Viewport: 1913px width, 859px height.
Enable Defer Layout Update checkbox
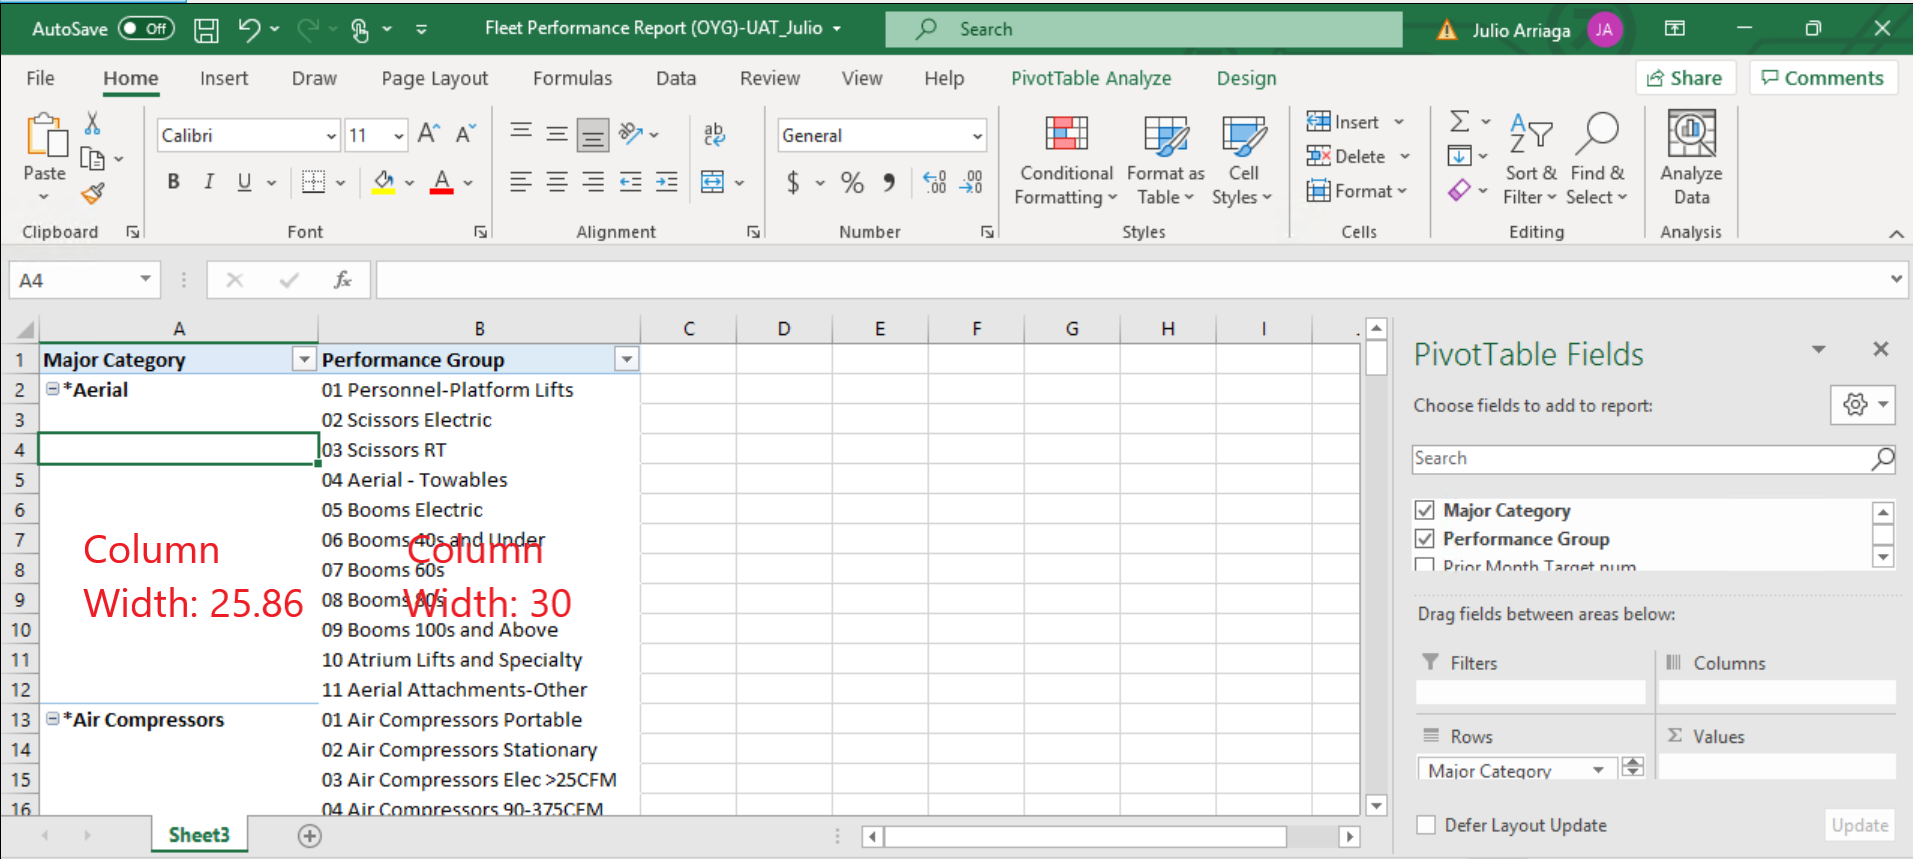[1427, 825]
